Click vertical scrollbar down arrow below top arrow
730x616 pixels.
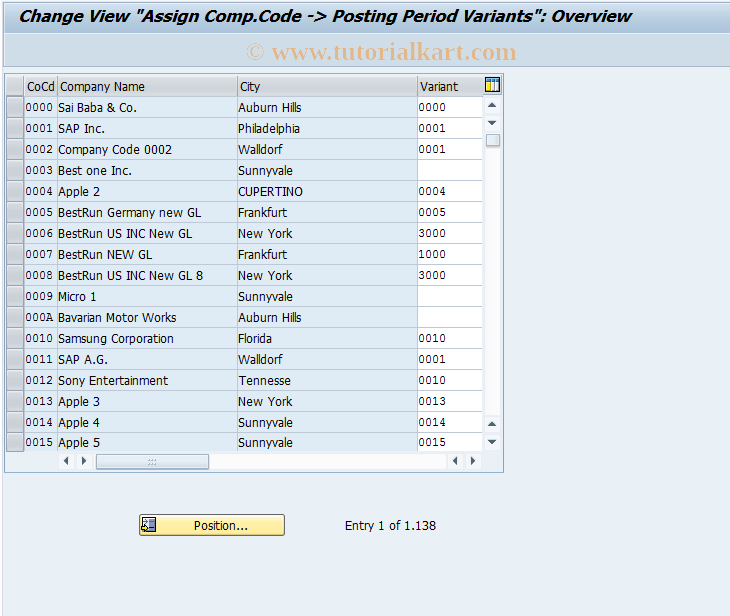coord(492,123)
